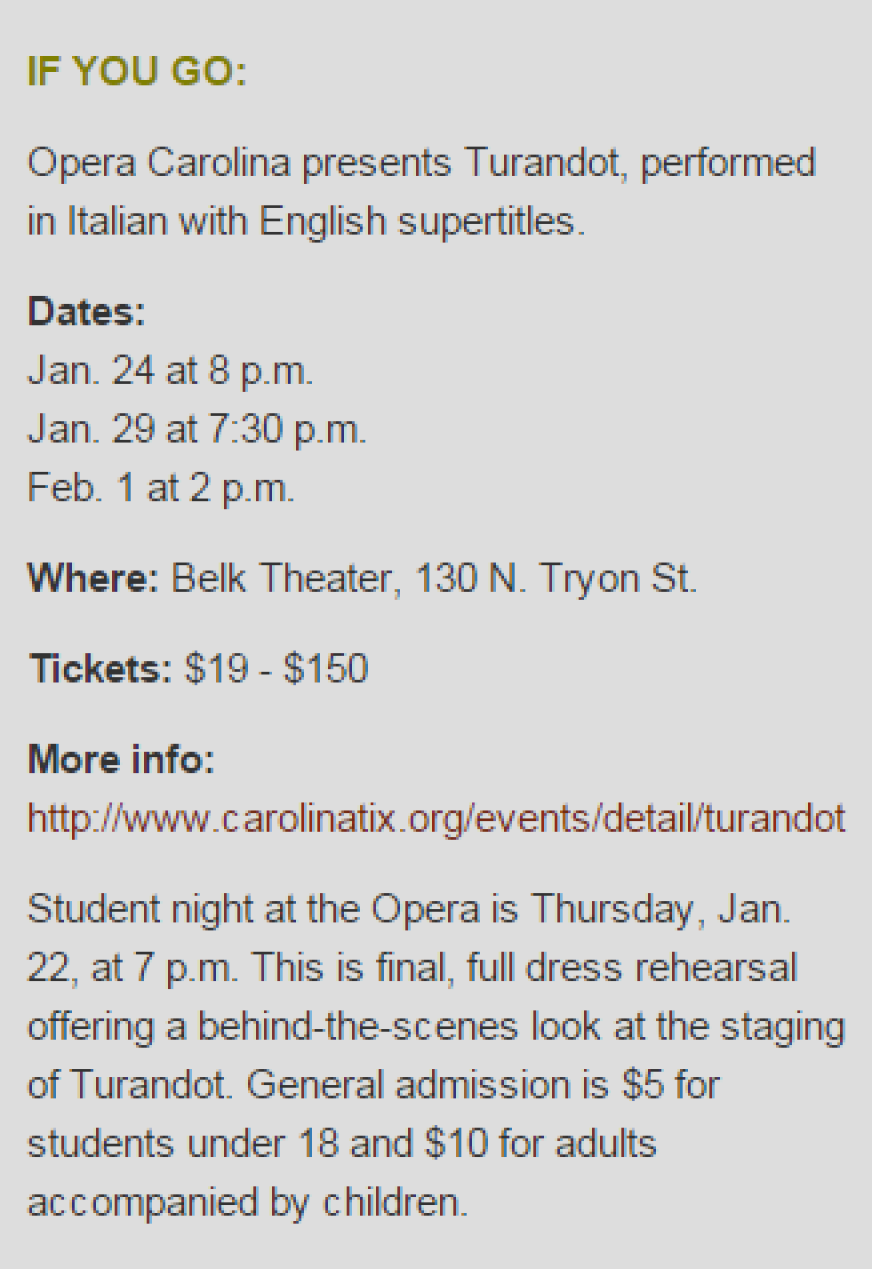The width and height of the screenshot is (880, 1269).
Task: Click 'students under 18 and $10' line
Action: click(x=340, y=1143)
